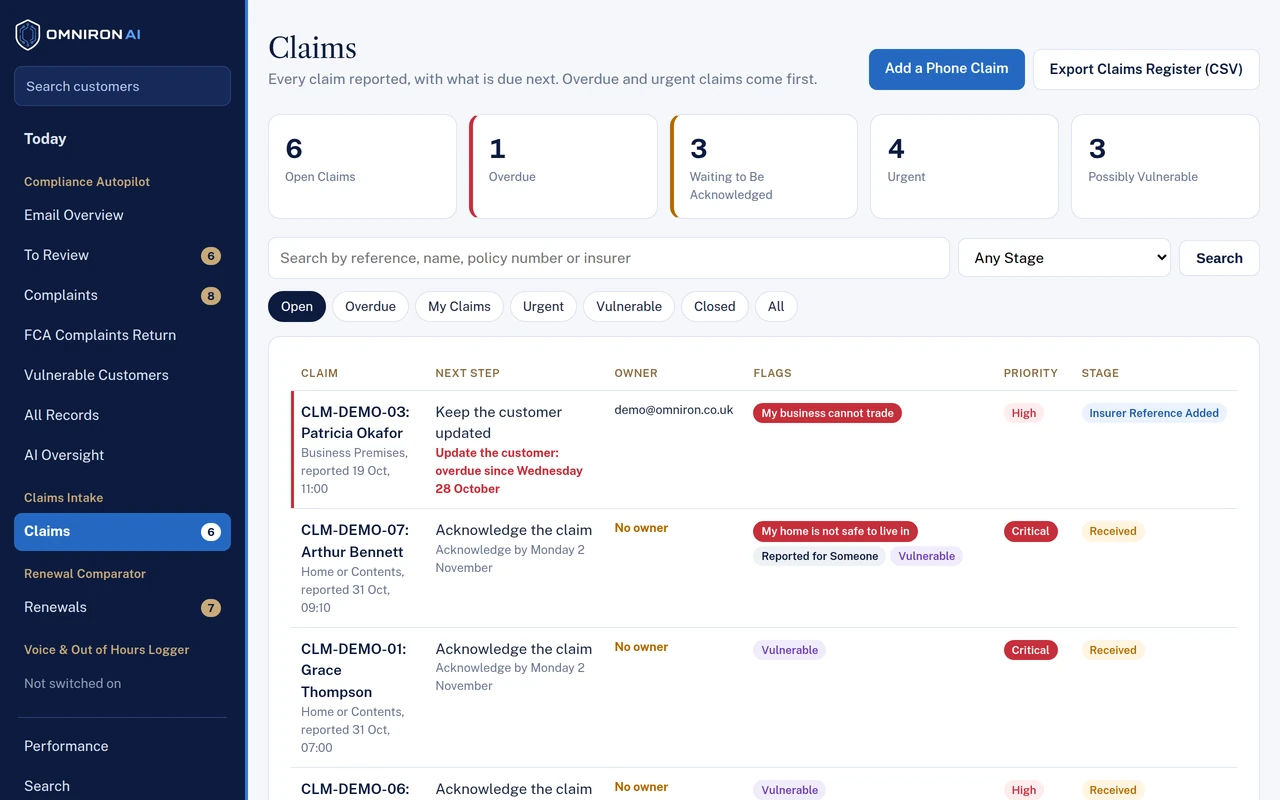Click 'Insurer Reference Added' stage badge
The image size is (1280, 800).
pos(1154,413)
